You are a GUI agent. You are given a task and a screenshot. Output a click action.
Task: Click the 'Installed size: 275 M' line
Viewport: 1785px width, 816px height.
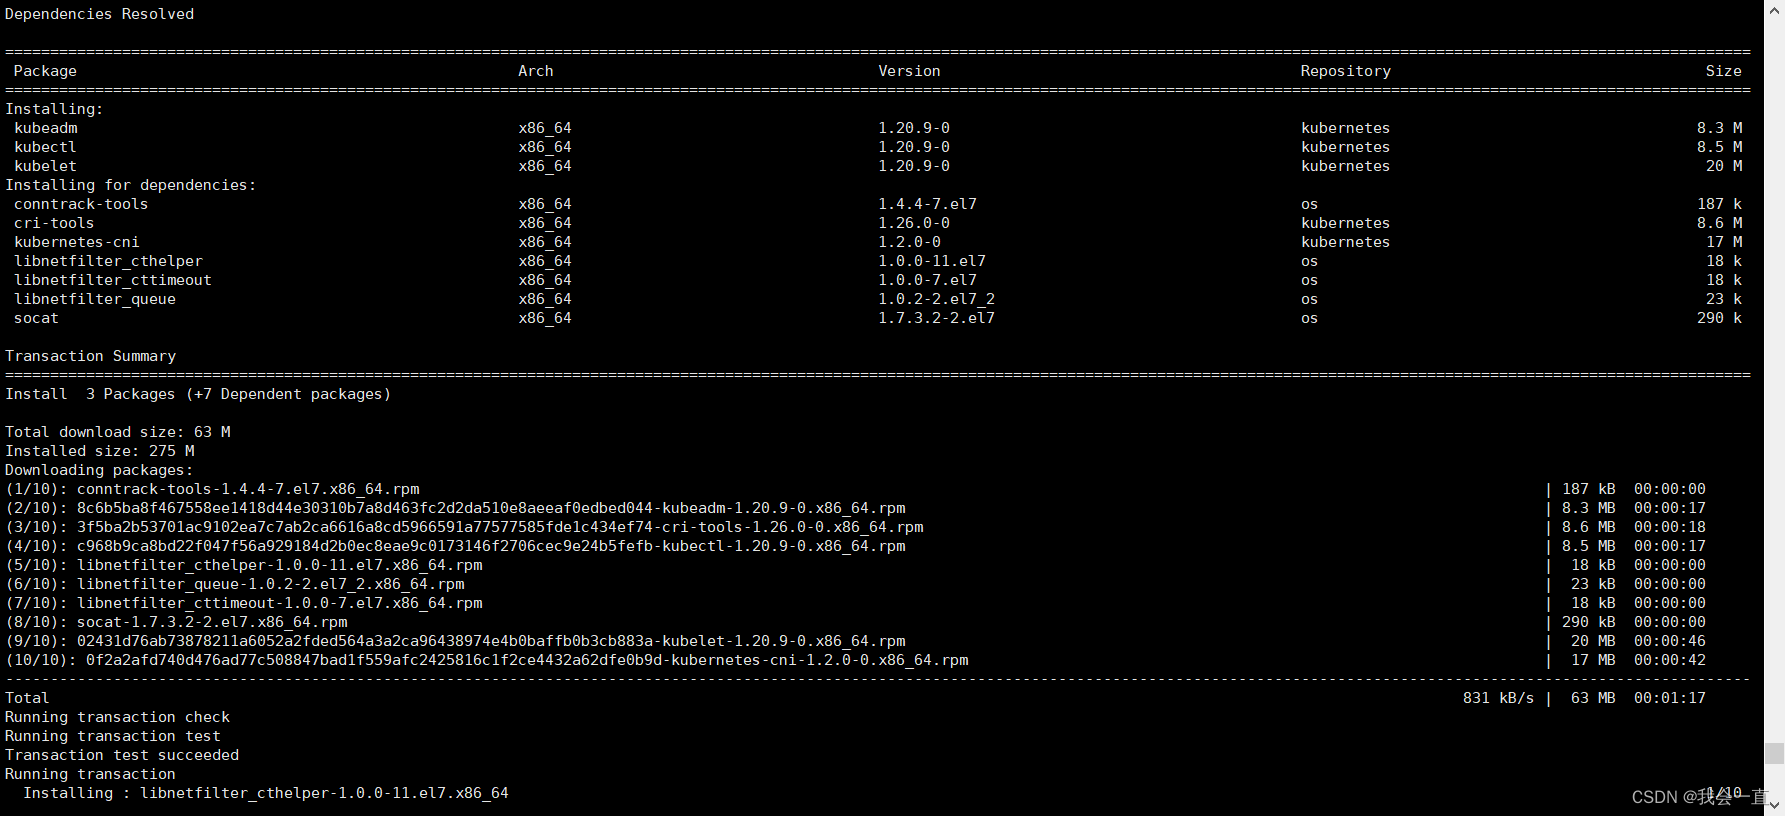point(100,451)
